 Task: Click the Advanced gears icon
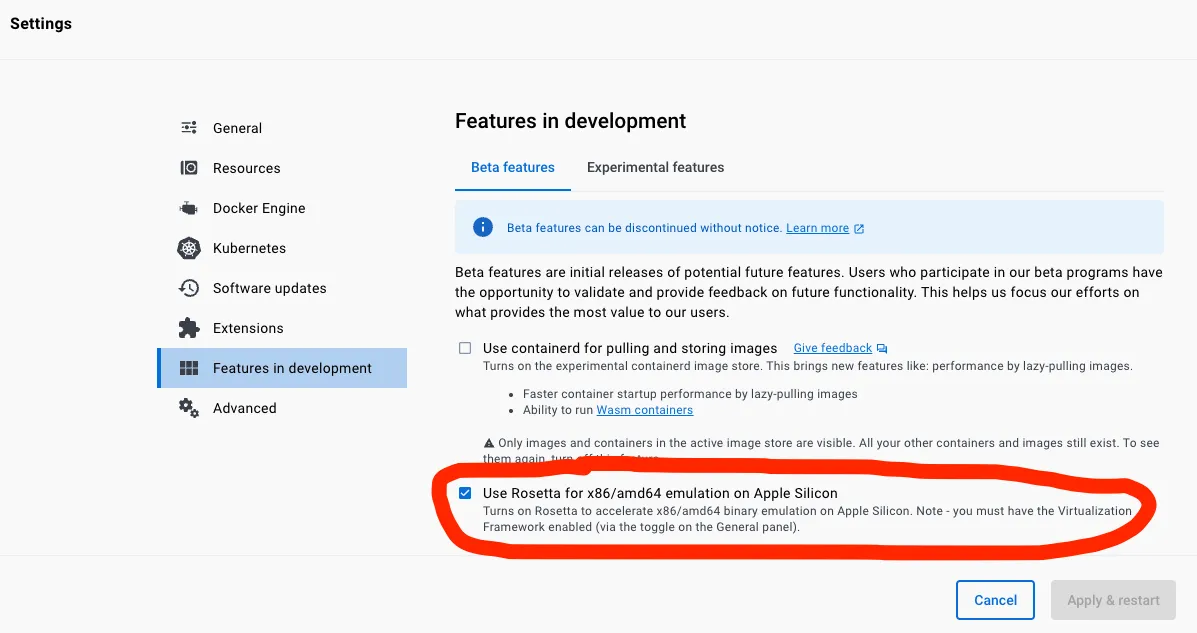click(x=189, y=408)
